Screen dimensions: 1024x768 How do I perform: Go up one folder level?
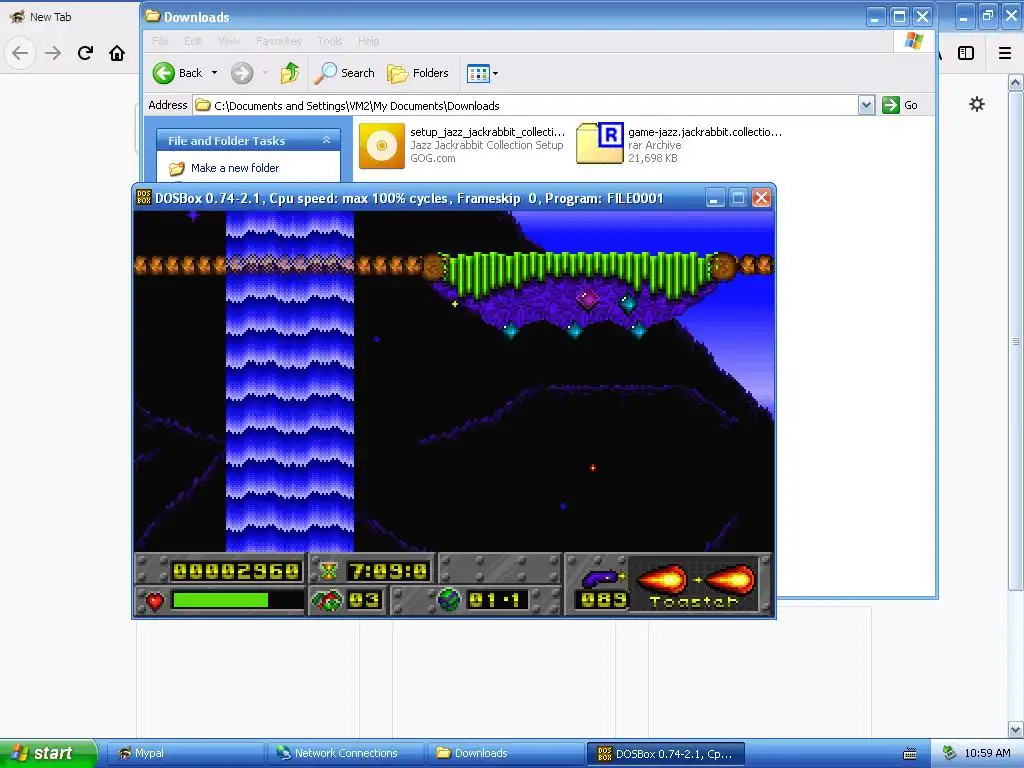coord(290,73)
